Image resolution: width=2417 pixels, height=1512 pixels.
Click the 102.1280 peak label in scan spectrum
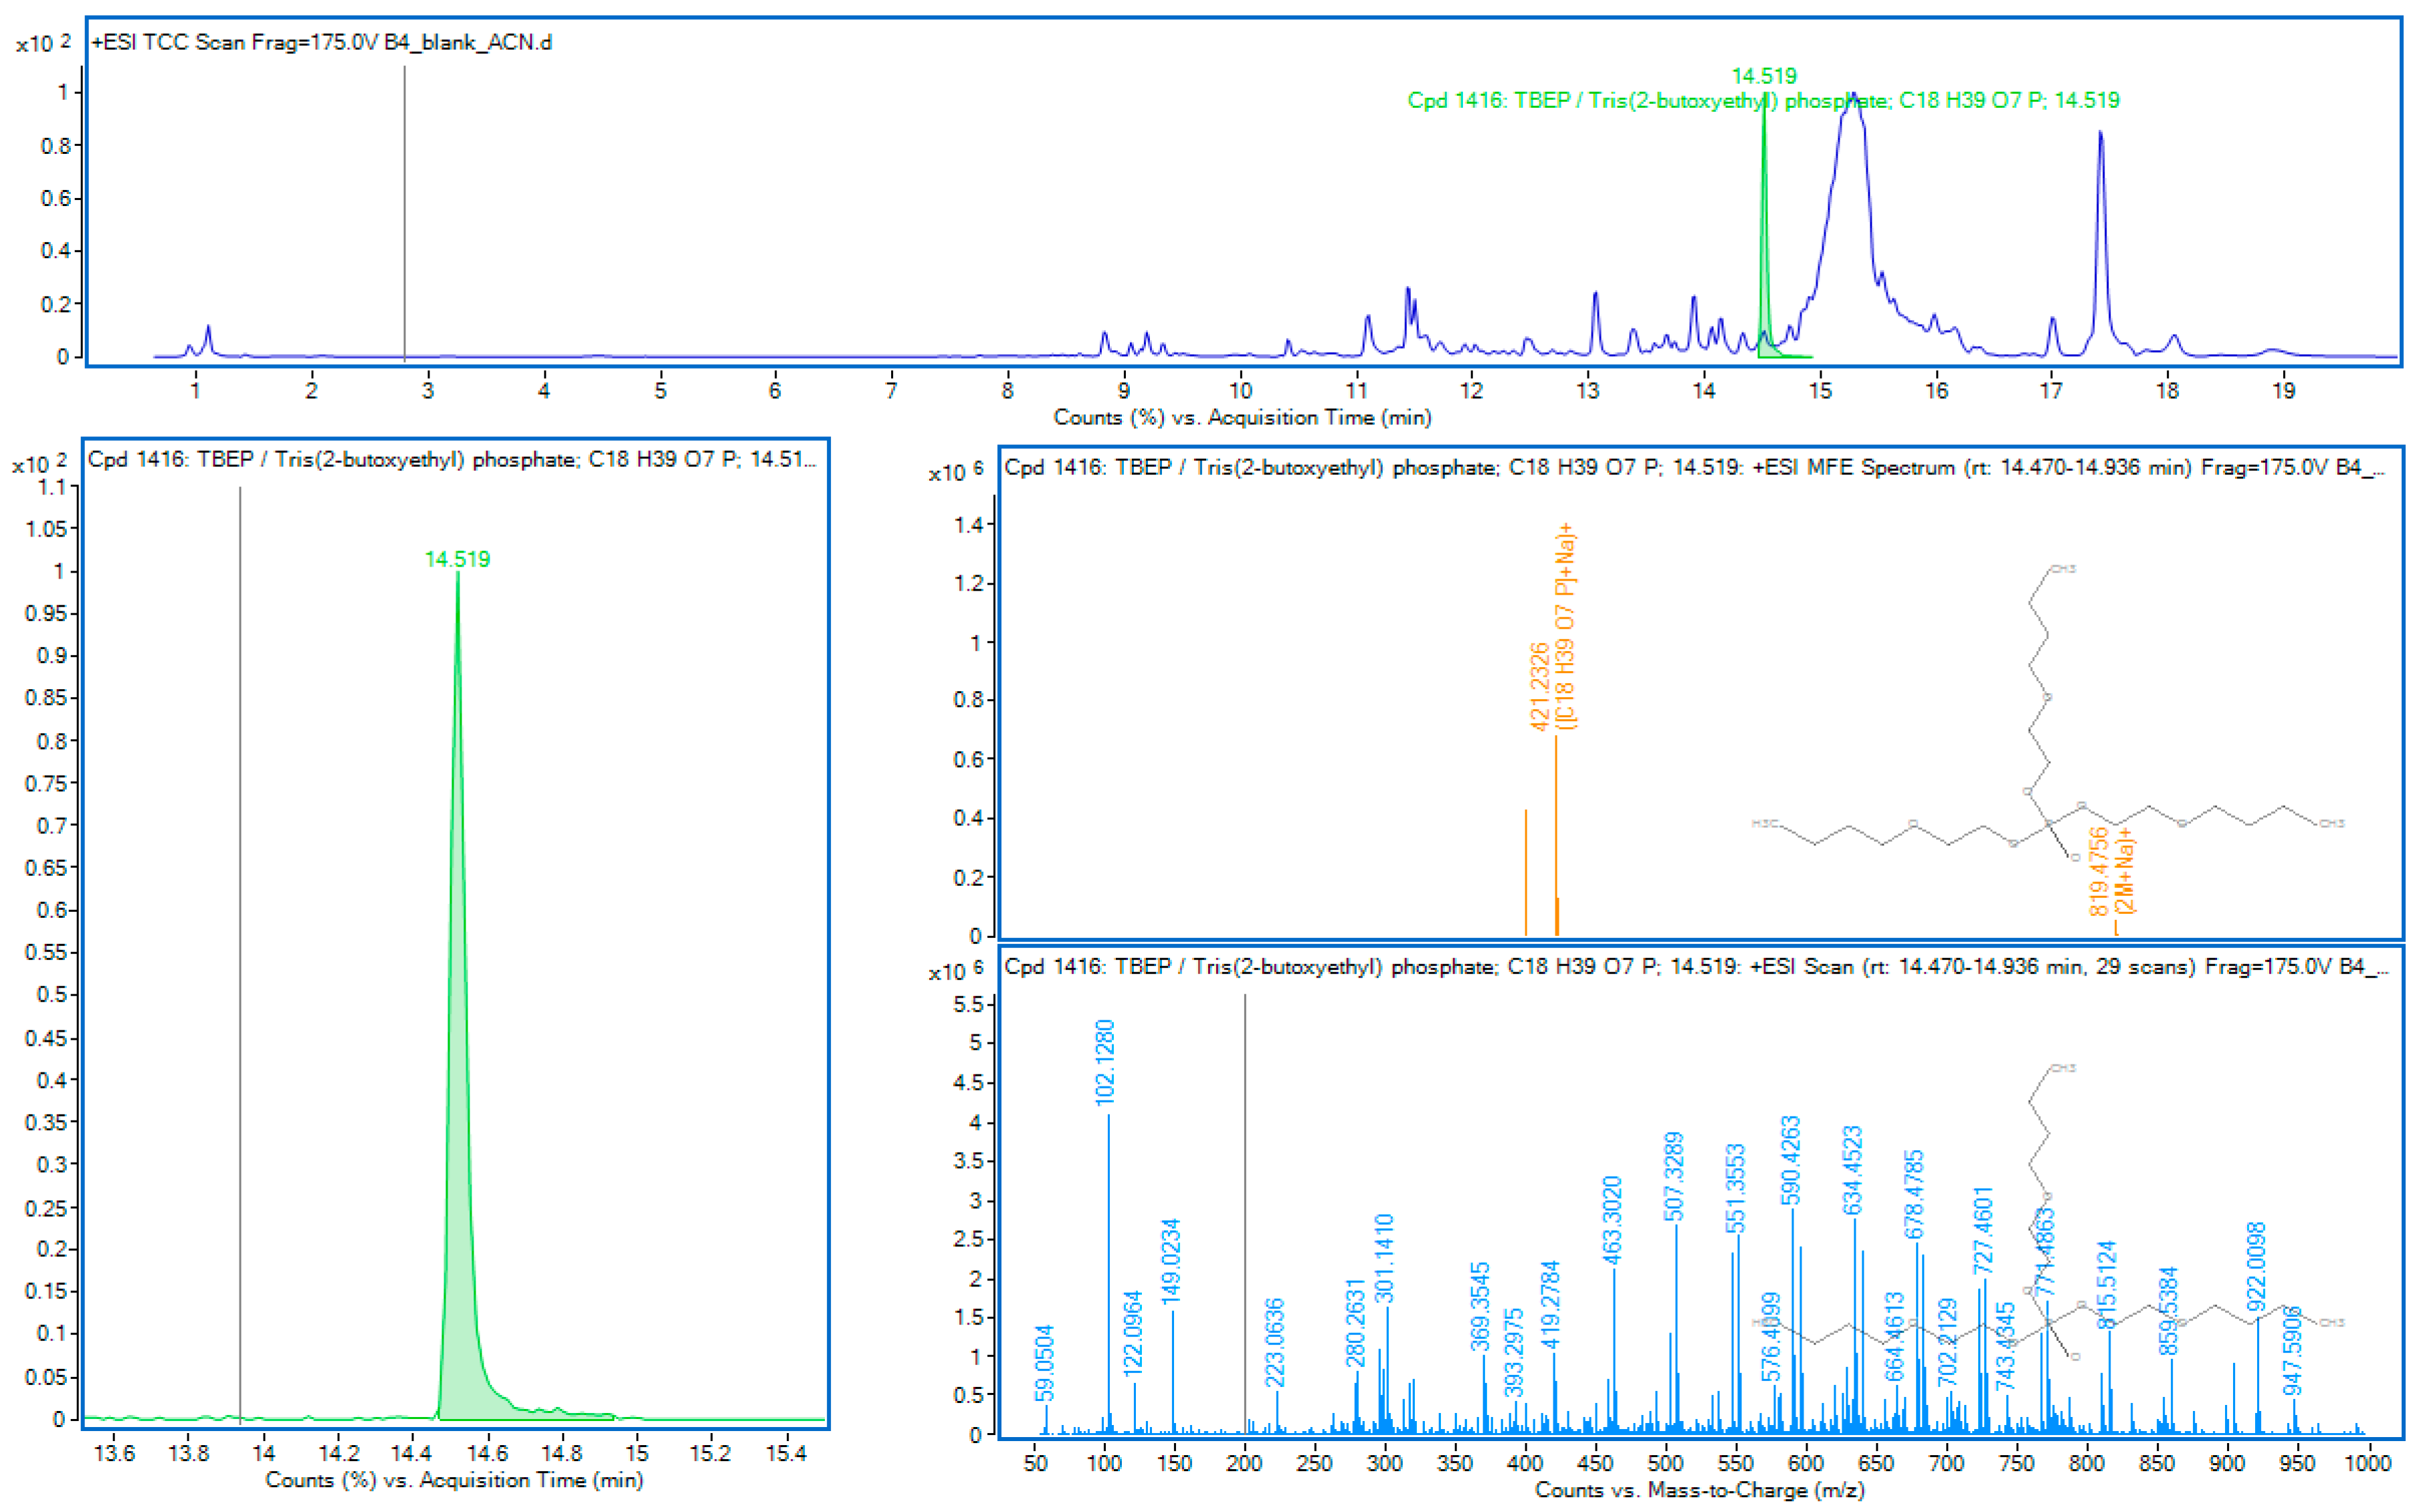click(1104, 1062)
